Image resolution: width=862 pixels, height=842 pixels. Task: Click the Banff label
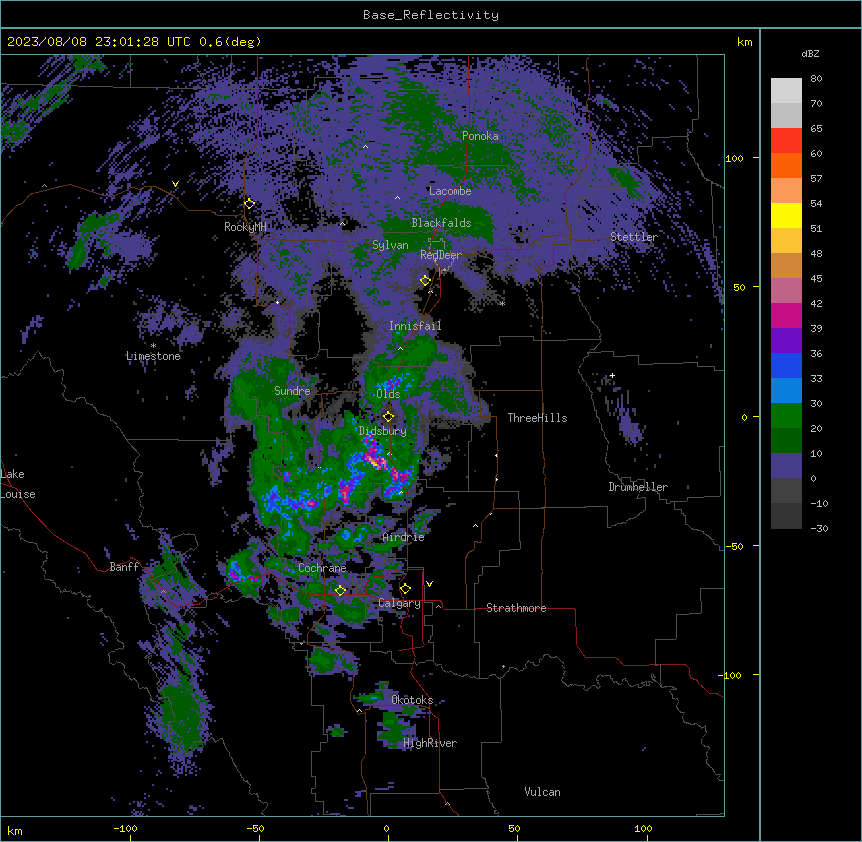124,567
